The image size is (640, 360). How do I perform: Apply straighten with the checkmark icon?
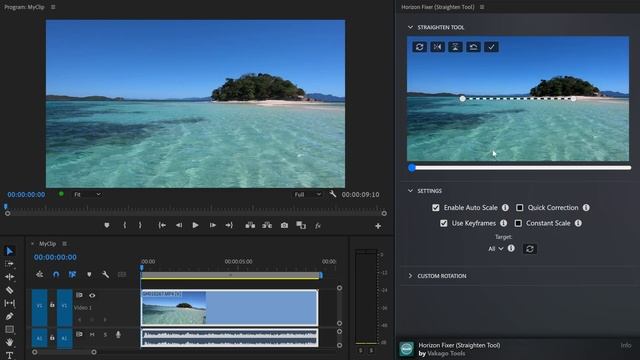(491, 47)
